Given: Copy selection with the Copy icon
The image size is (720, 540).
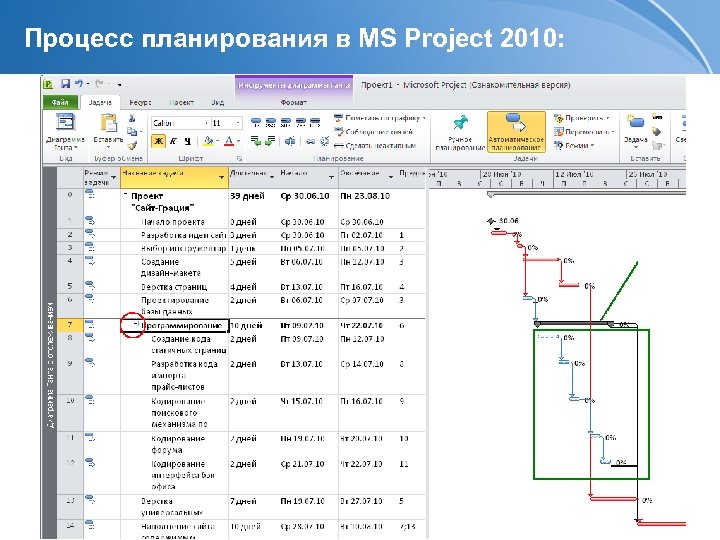Looking at the screenshot, I should pos(132,132).
